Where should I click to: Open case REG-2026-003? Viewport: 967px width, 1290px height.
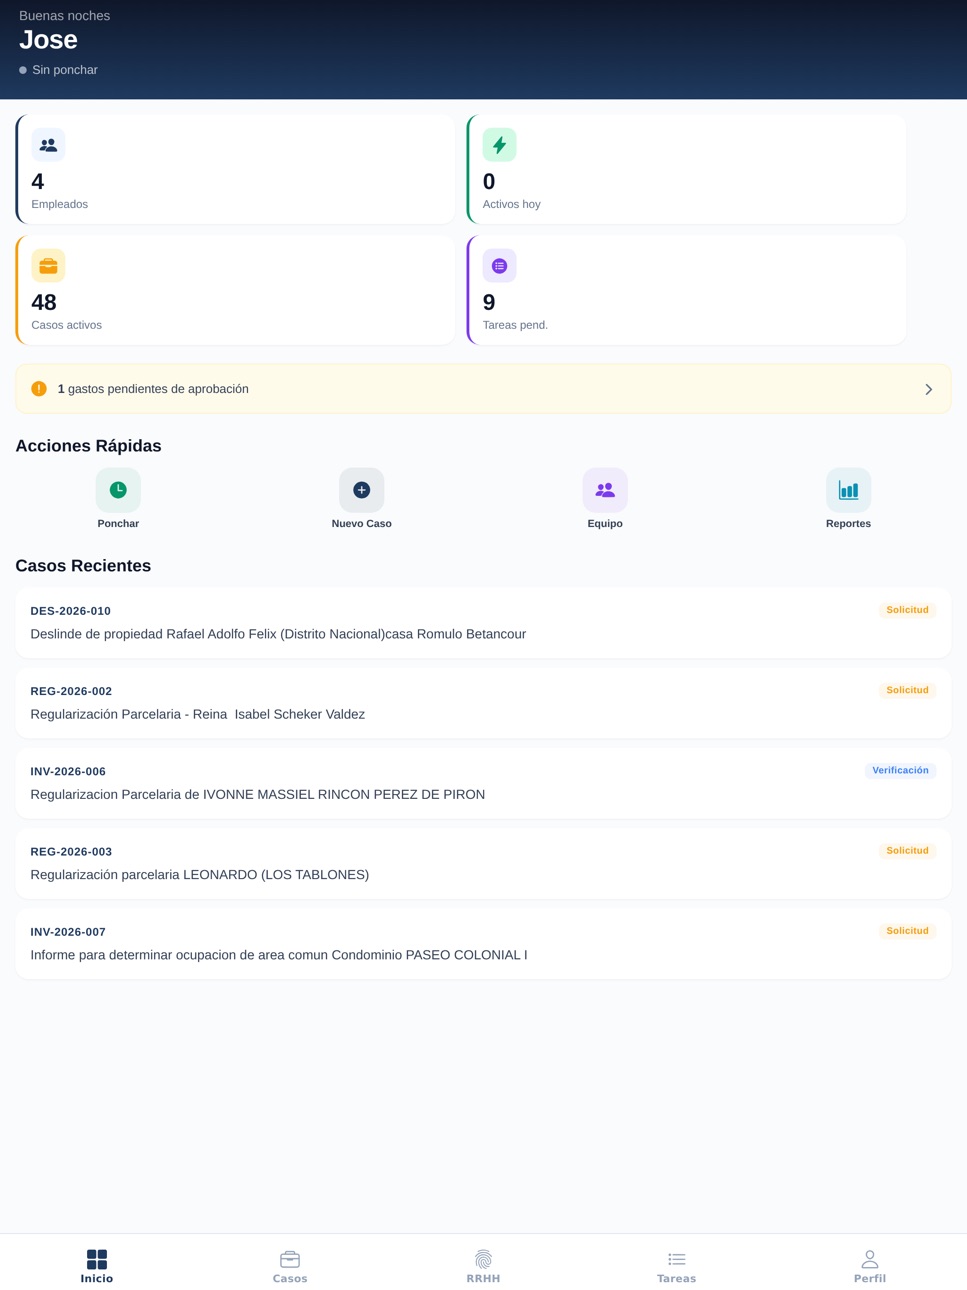click(x=483, y=863)
